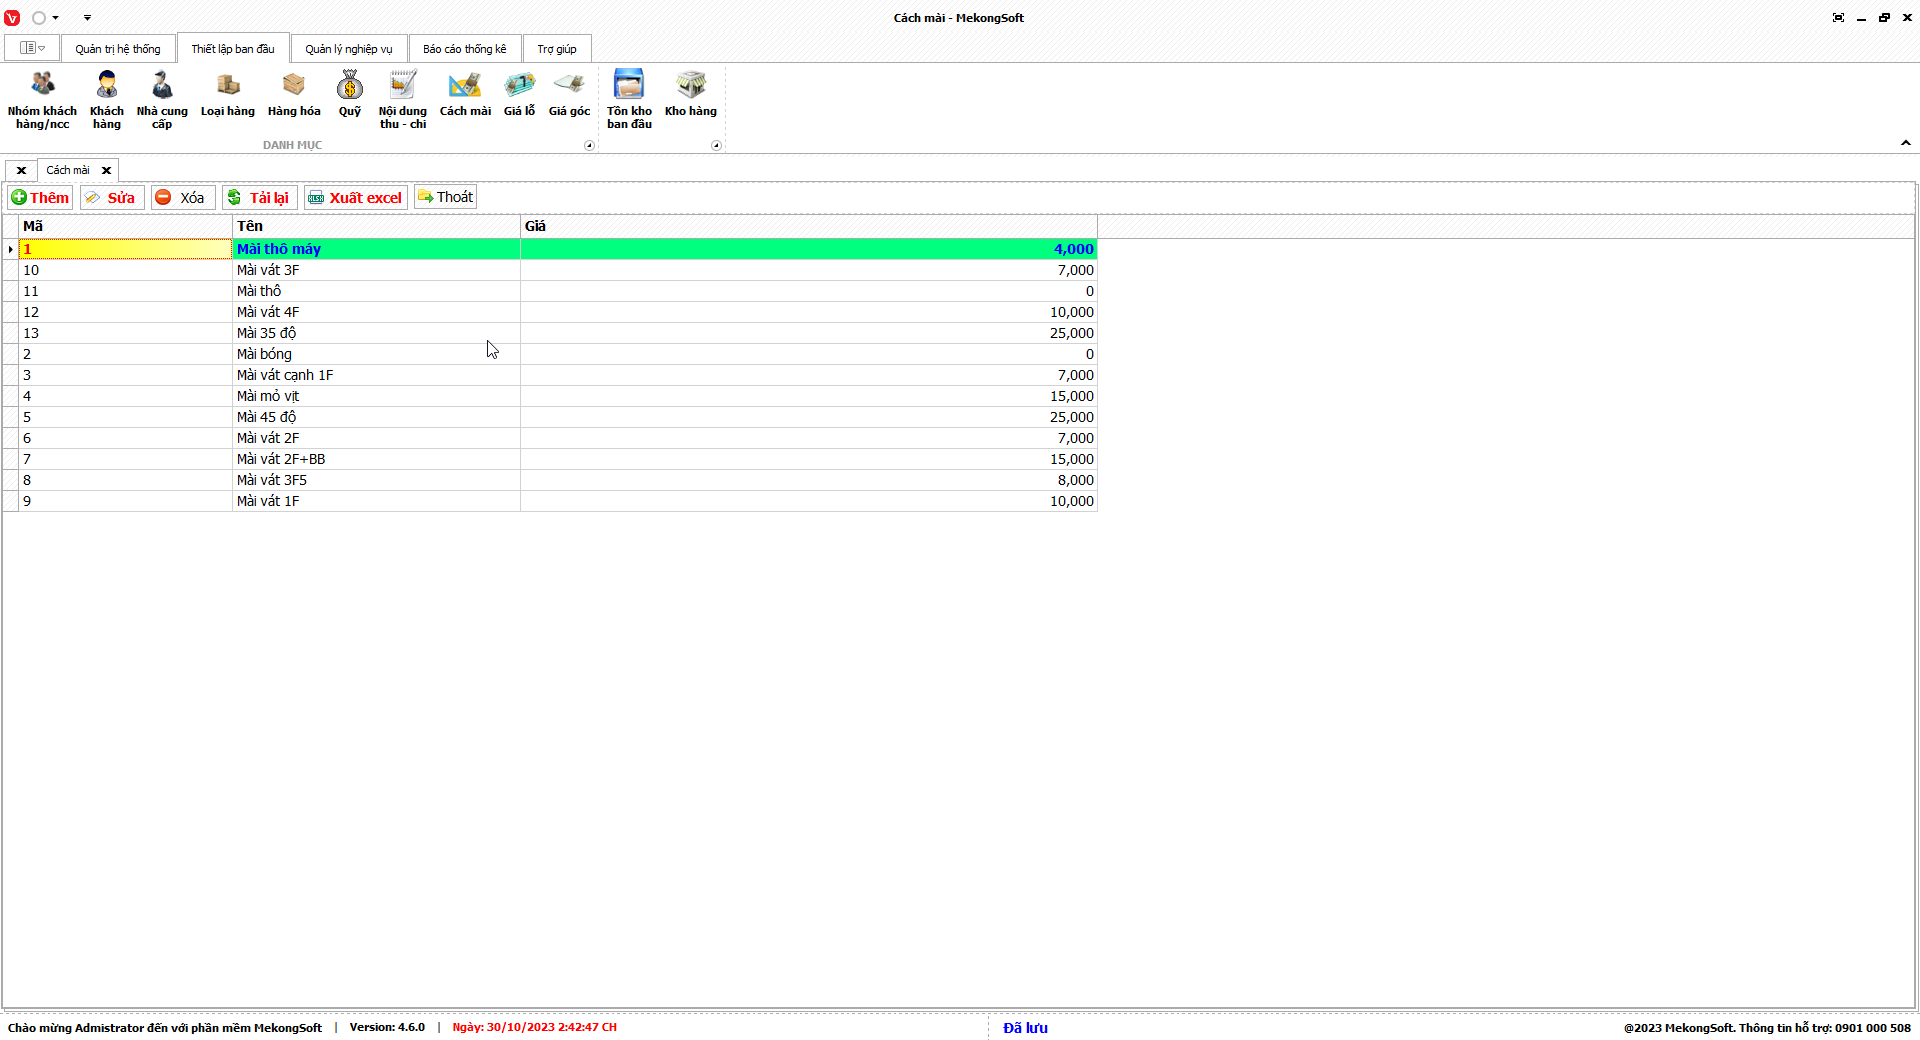Viewport: 1920px width, 1040px height.
Task: Open the application menu button
Action: click(x=32, y=48)
